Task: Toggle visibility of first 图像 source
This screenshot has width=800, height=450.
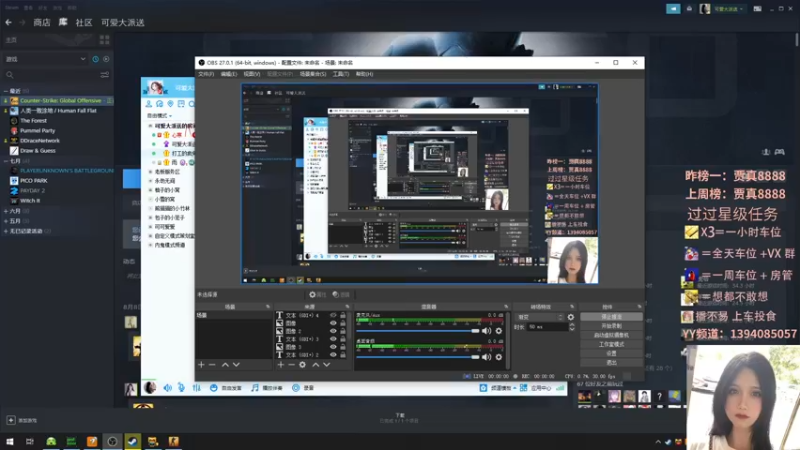Action: click(x=333, y=323)
